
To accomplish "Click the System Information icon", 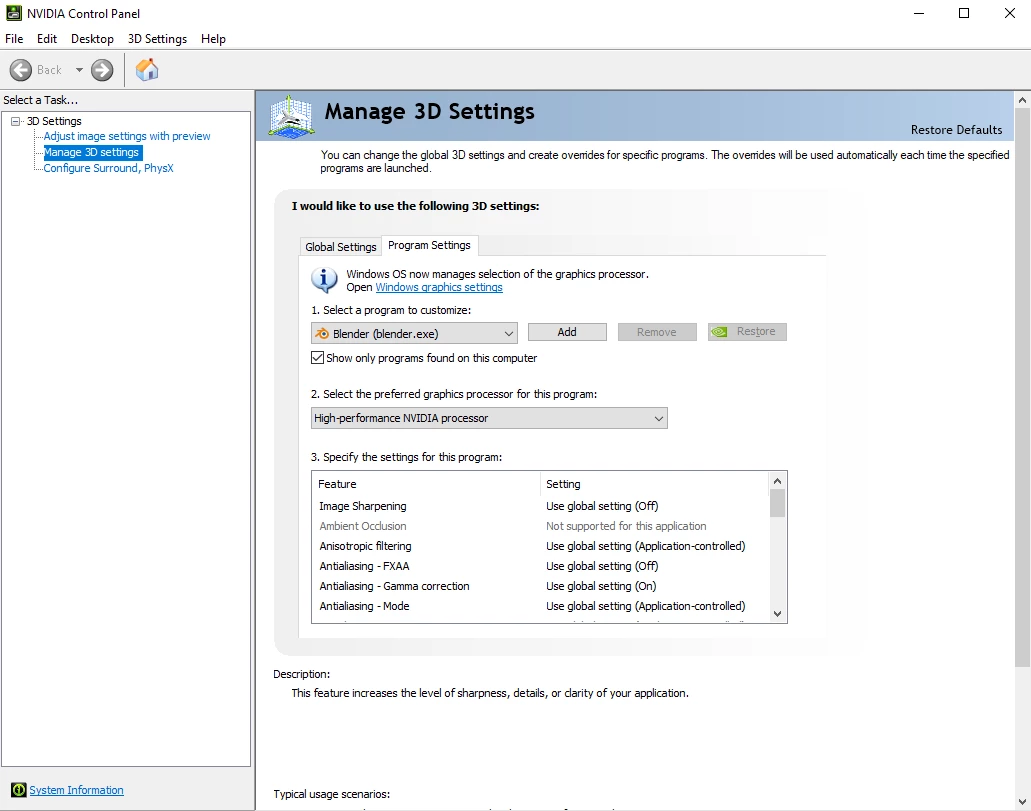I will (18, 790).
